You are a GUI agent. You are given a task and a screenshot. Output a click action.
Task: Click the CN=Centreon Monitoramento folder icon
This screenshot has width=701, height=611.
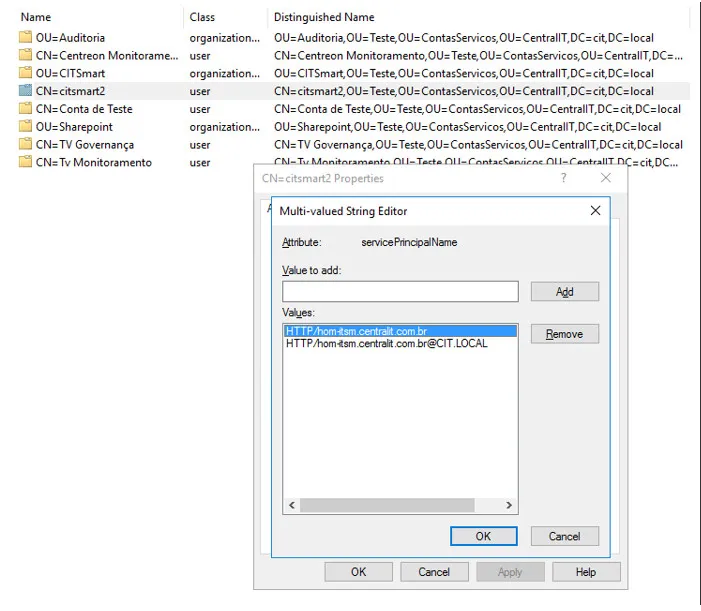25,55
